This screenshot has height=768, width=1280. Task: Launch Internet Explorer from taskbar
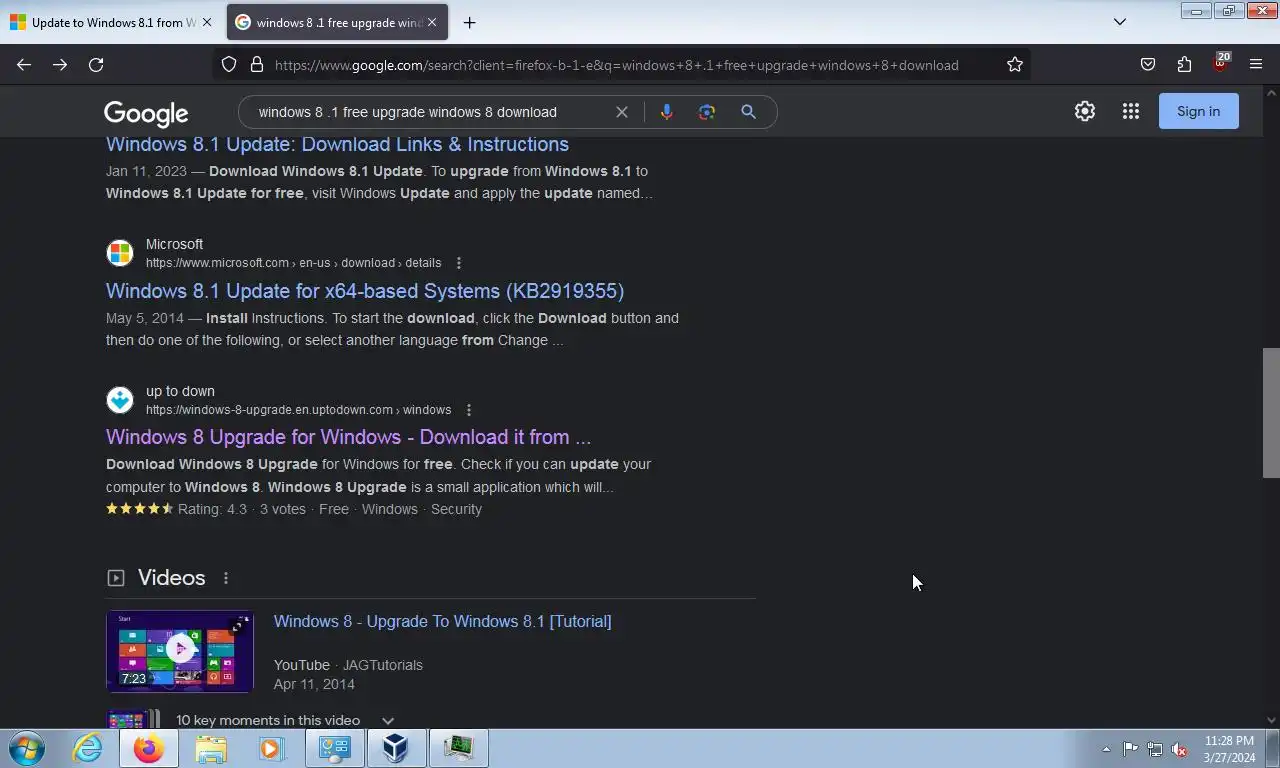87,748
